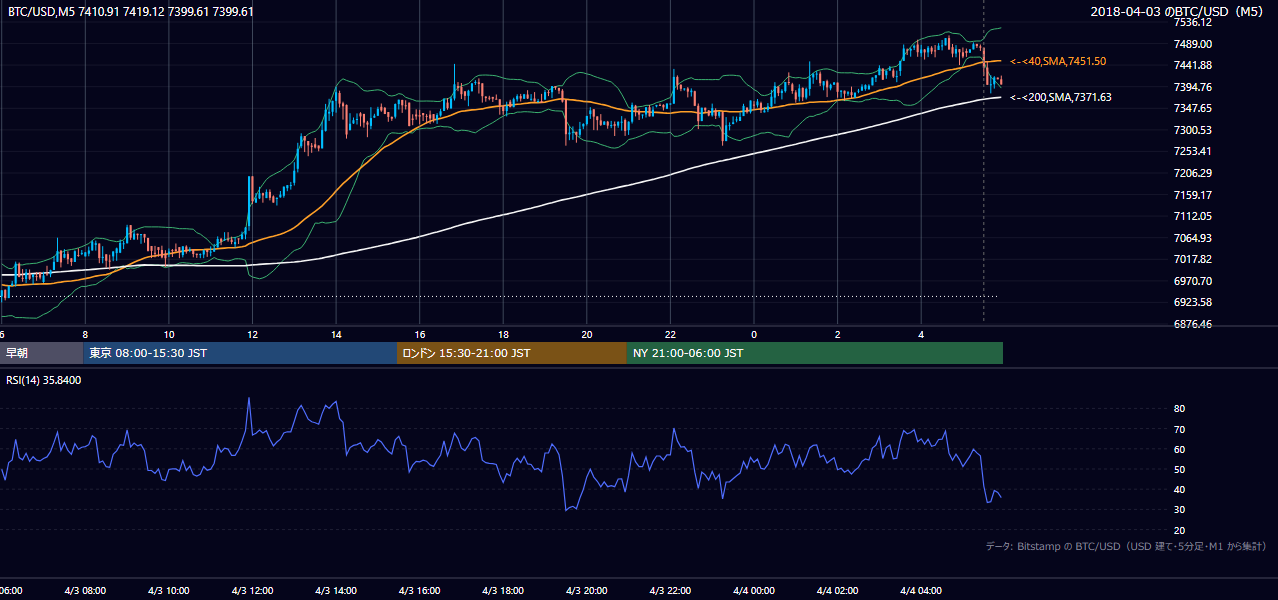Click price axis value 6923.58
Image resolution: width=1278 pixels, height=600 pixels.
click(1193, 302)
